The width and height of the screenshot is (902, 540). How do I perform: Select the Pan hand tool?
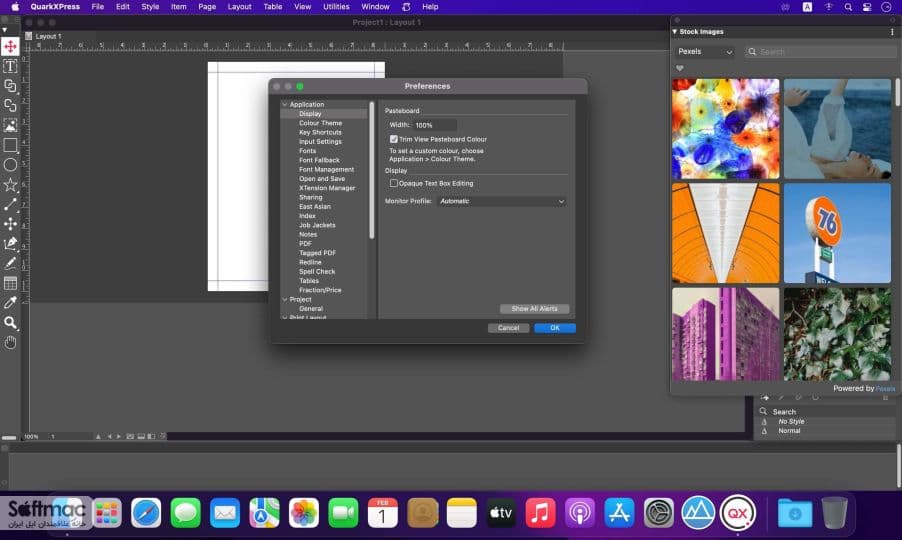10,343
